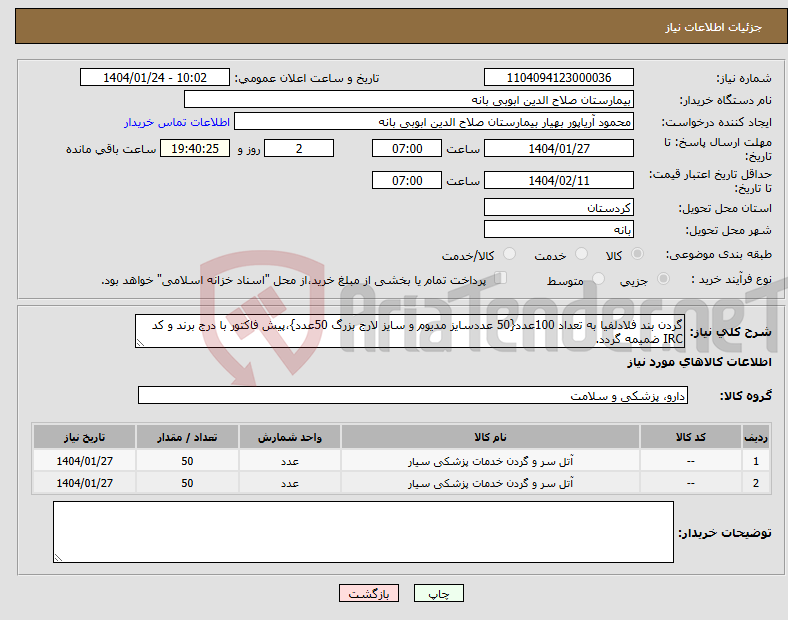Click the شرح کلی نیاز text area
The height and width of the screenshot is (620, 788).
click(410, 331)
